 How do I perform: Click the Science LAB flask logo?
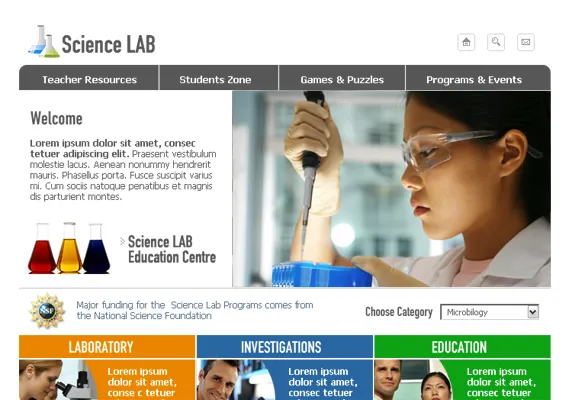(x=92, y=42)
